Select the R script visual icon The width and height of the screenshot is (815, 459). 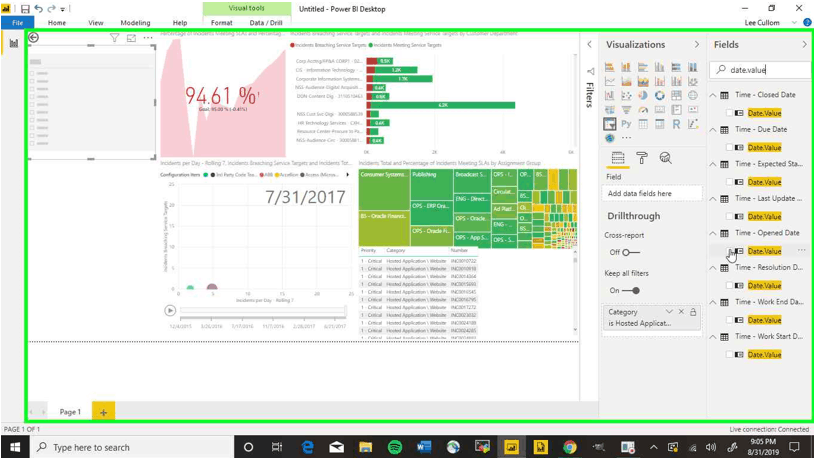(676, 124)
